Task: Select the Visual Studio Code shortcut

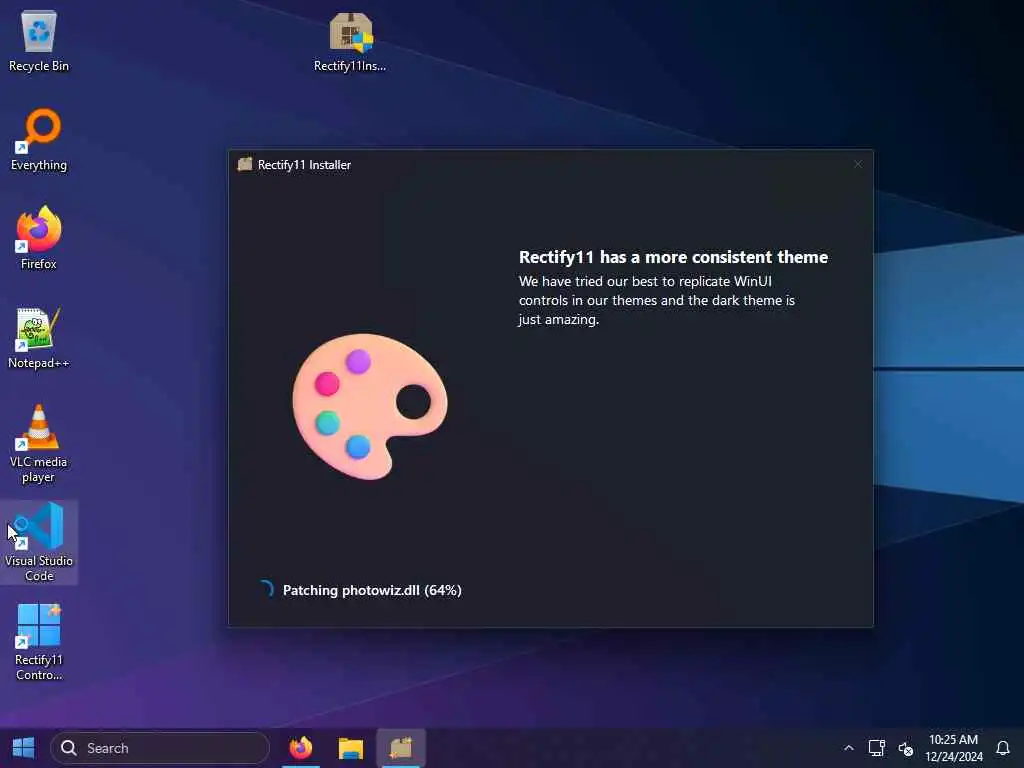Action: tap(39, 542)
